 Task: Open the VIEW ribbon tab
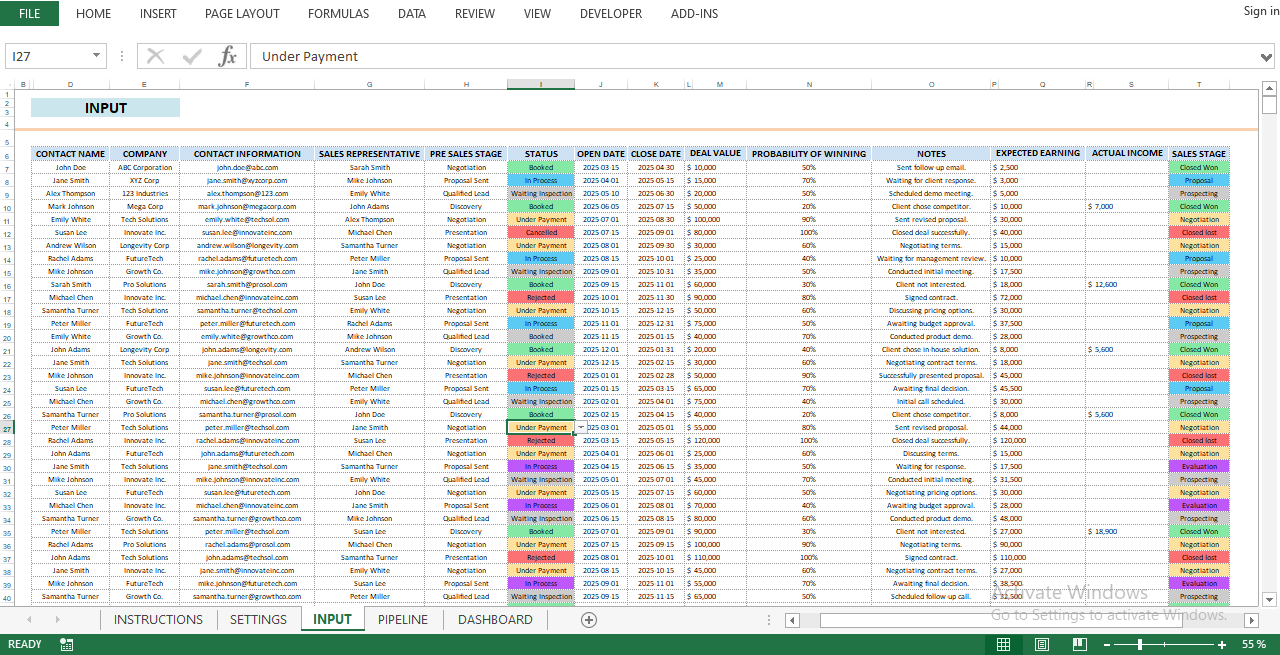coord(537,13)
